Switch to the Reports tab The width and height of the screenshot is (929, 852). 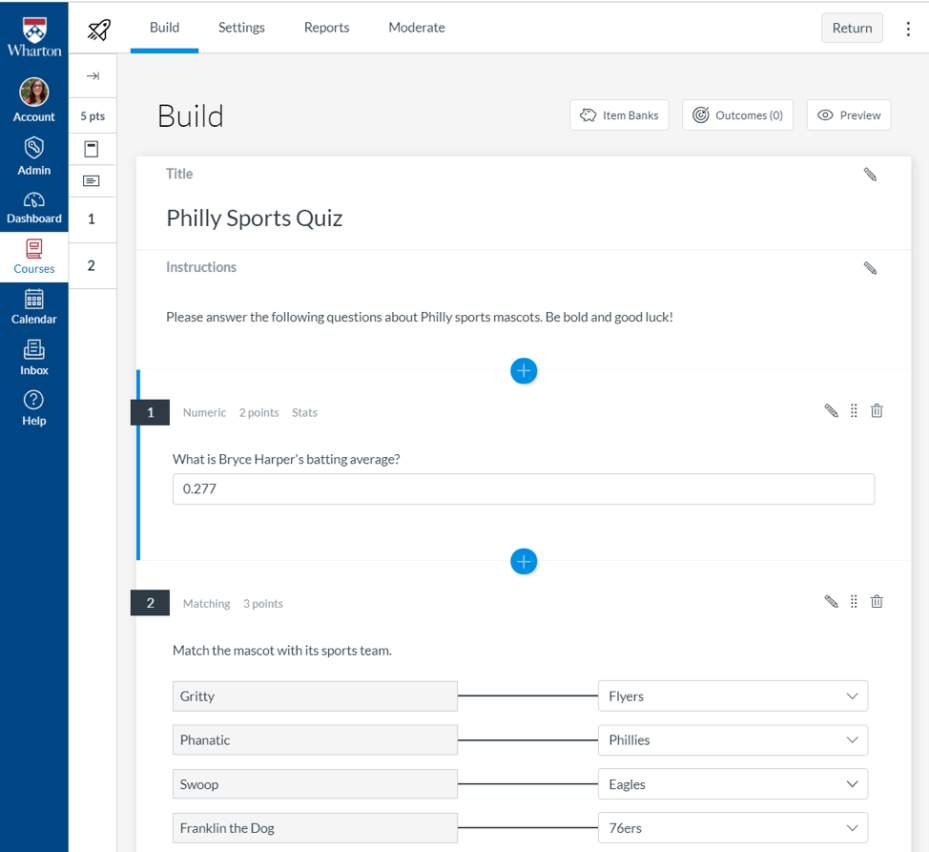coord(326,27)
